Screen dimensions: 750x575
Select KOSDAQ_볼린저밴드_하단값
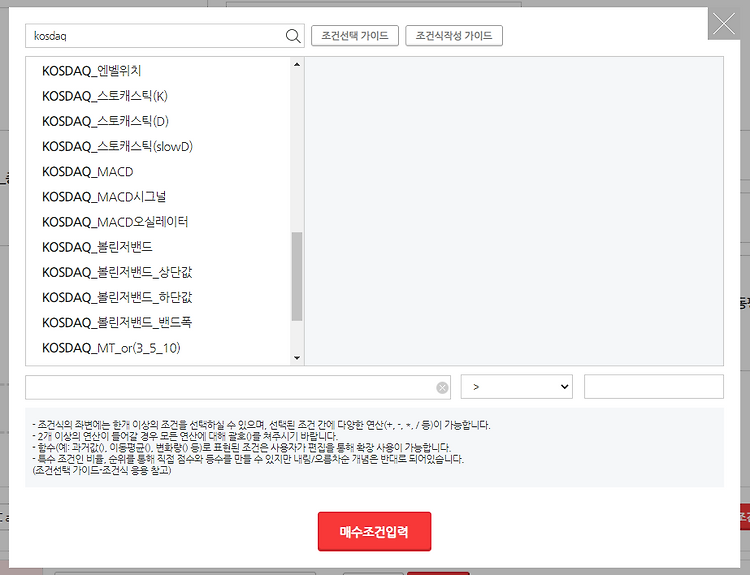[x=117, y=298]
